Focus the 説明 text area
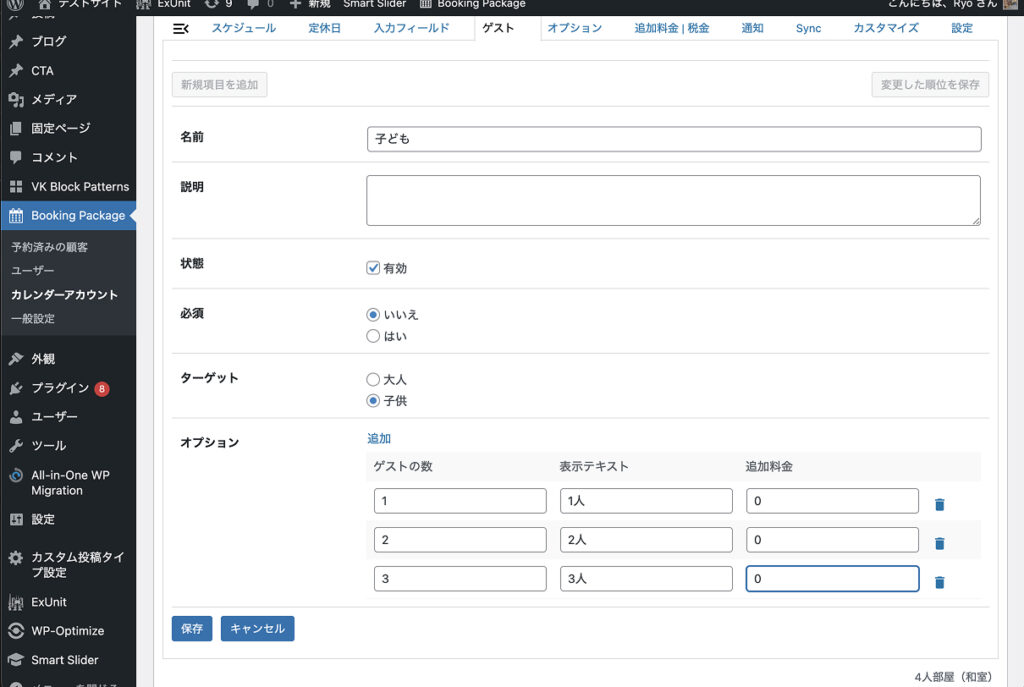 [x=673, y=200]
